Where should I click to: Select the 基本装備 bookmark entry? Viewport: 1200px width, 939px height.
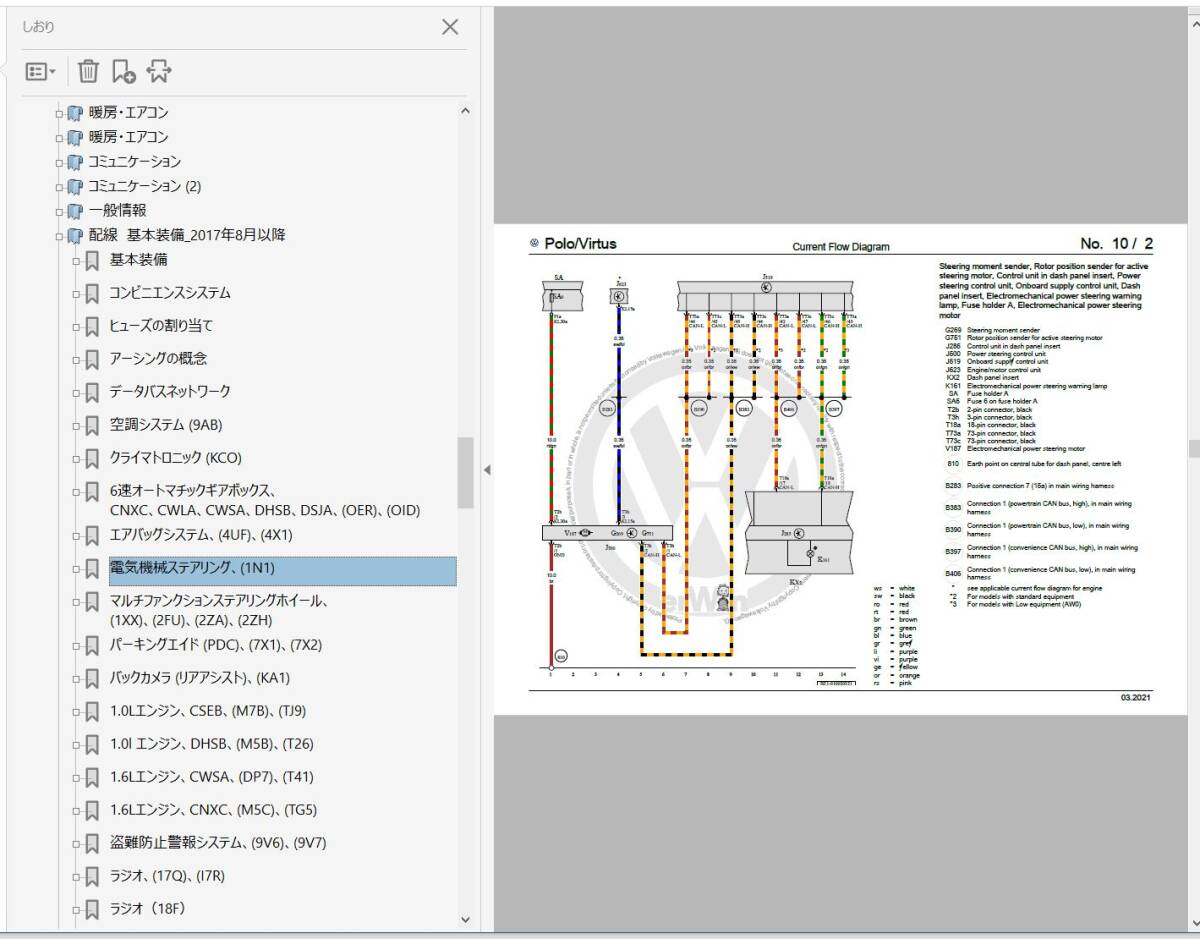pos(138,260)
